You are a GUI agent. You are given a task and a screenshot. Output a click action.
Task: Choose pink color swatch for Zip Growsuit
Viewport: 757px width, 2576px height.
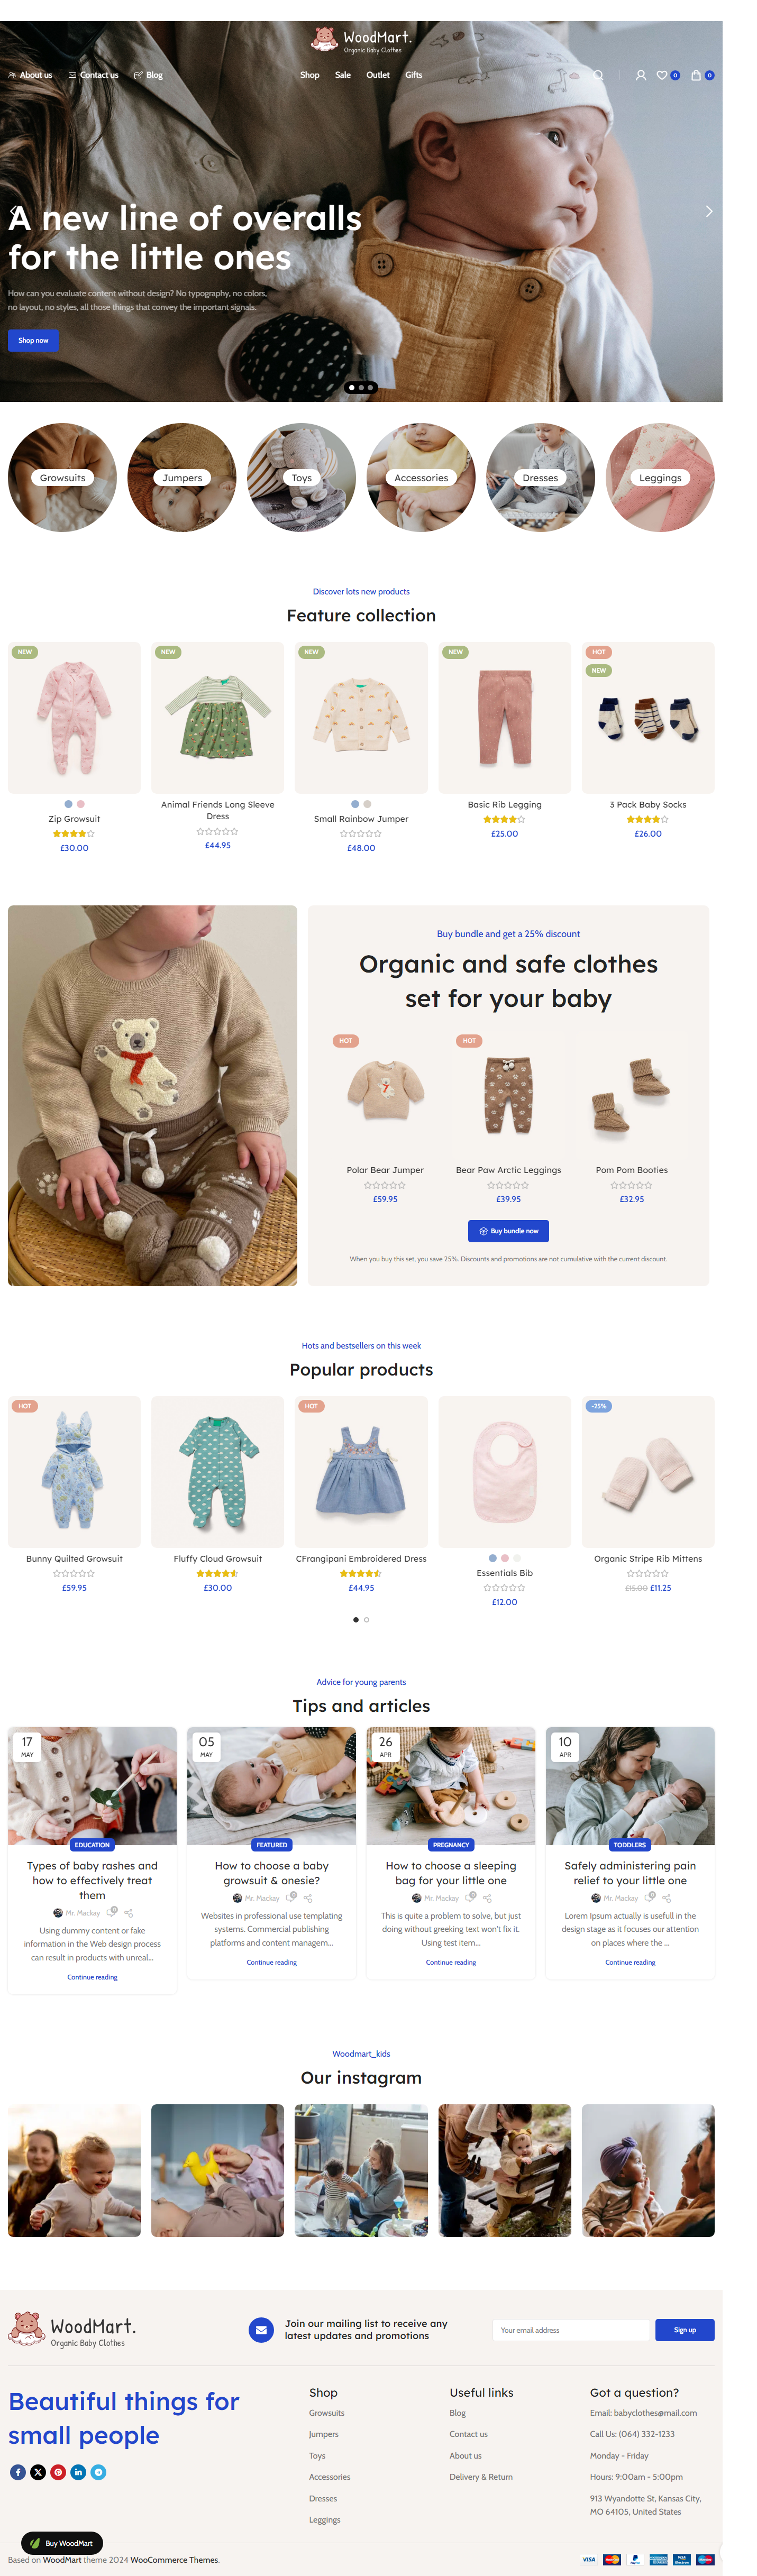click(81, 804)
